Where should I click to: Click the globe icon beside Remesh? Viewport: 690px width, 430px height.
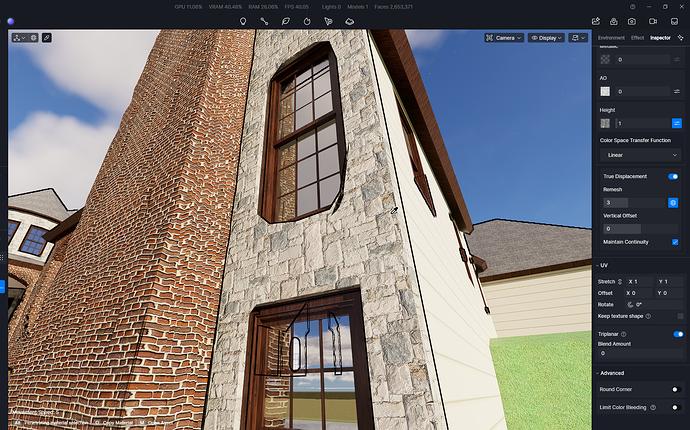point(673,203)
